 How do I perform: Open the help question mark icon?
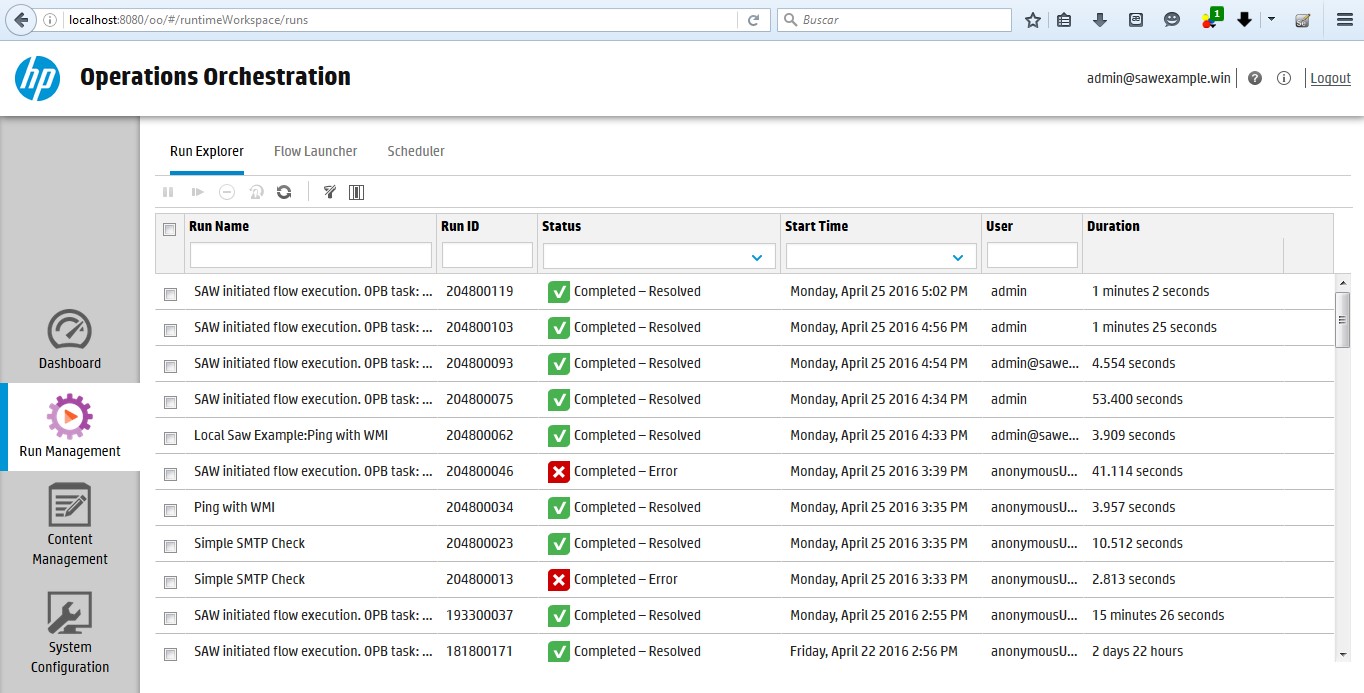(x=1254, y=78)
